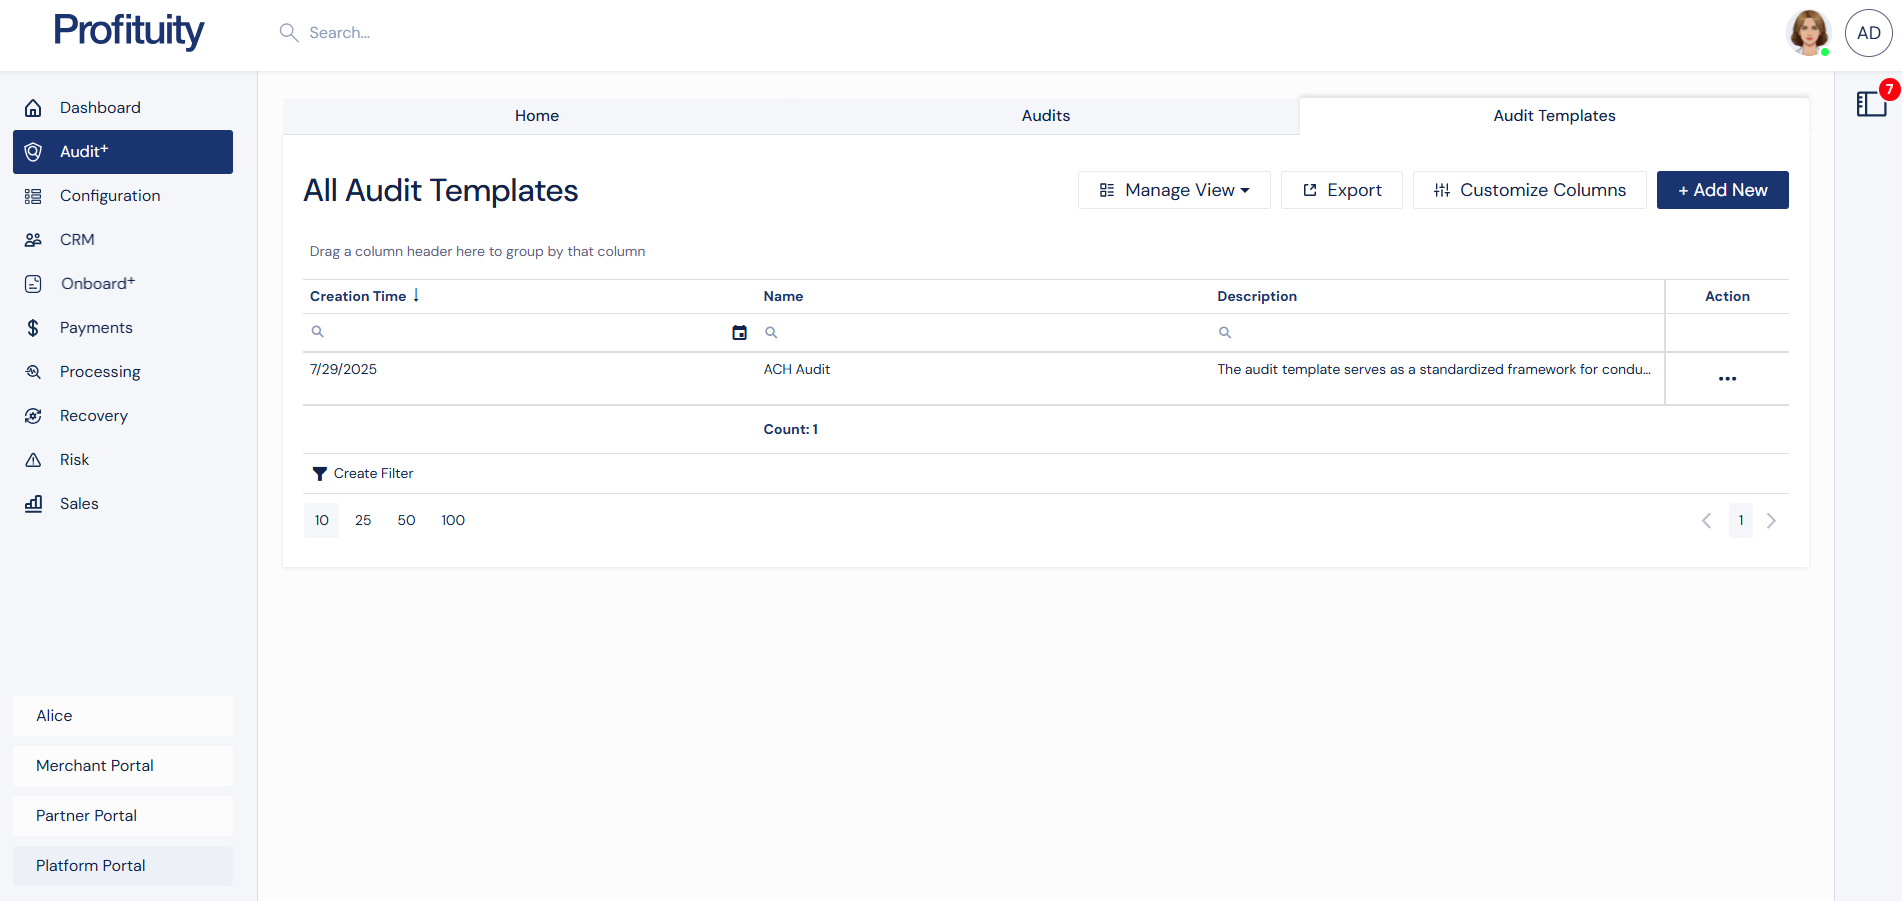The height and width of the screenshot is (901, 1902).
Task: Select page size 100 for the table
Action: tap(452, 520)
